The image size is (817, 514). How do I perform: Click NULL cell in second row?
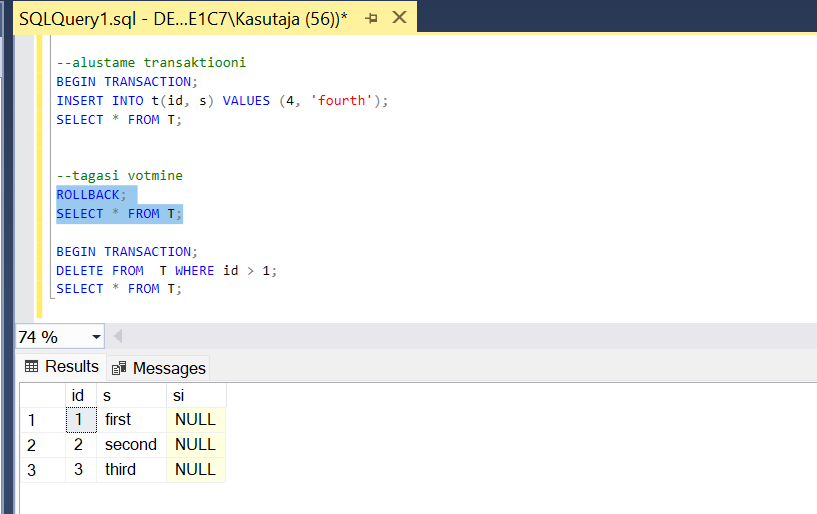pyautogui.click(x=196, y=445)
